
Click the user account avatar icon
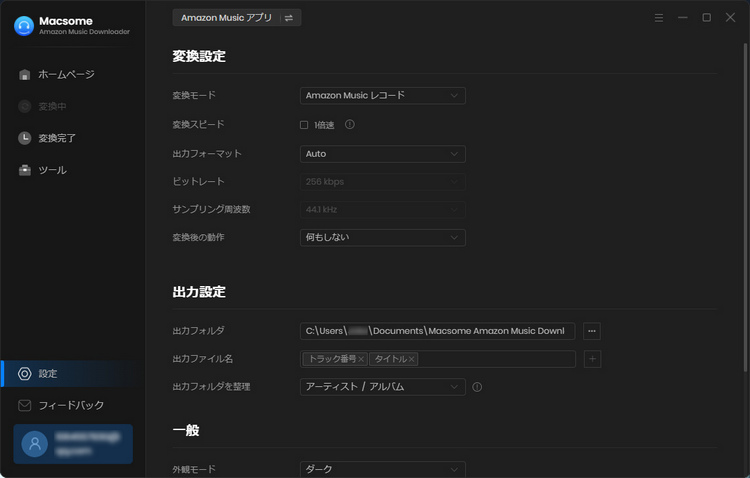pyautogui.click(x=34, y=444)
